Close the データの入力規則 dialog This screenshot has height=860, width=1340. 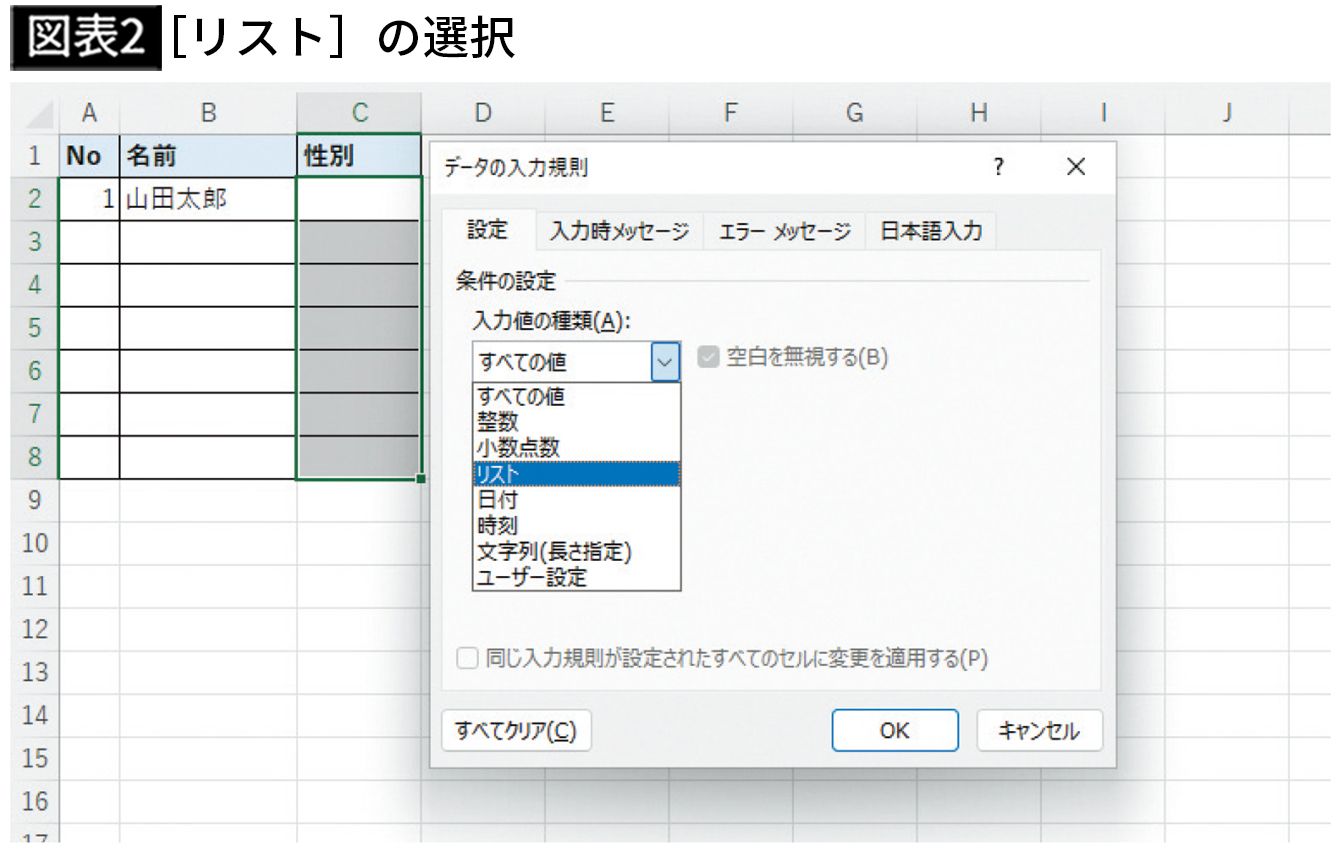coord(1076,168)
